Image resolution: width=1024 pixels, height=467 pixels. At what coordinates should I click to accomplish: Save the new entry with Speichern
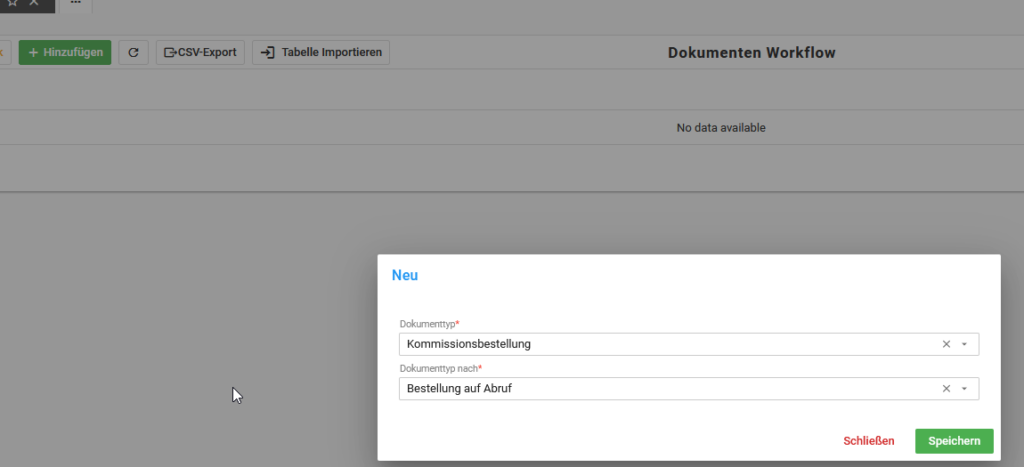[x=954, y=441]
